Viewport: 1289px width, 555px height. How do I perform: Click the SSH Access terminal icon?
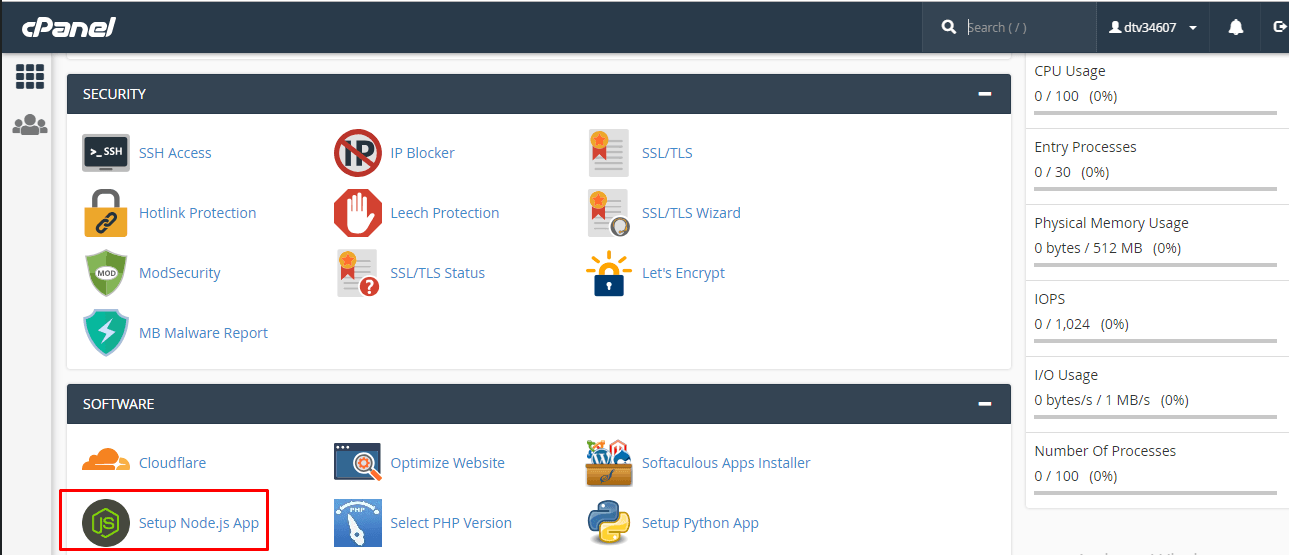(105, 153)
